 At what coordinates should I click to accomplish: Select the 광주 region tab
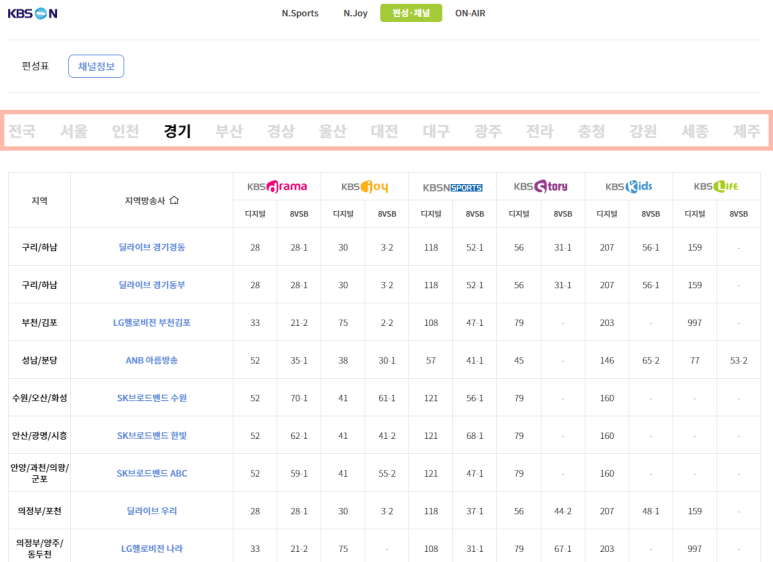tap(488, 131)
